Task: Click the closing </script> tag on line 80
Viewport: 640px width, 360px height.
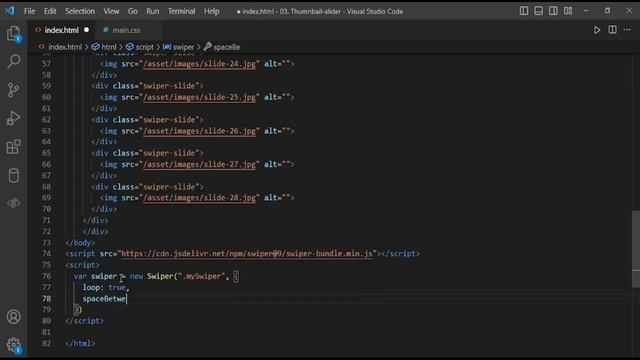Action: 84,321
